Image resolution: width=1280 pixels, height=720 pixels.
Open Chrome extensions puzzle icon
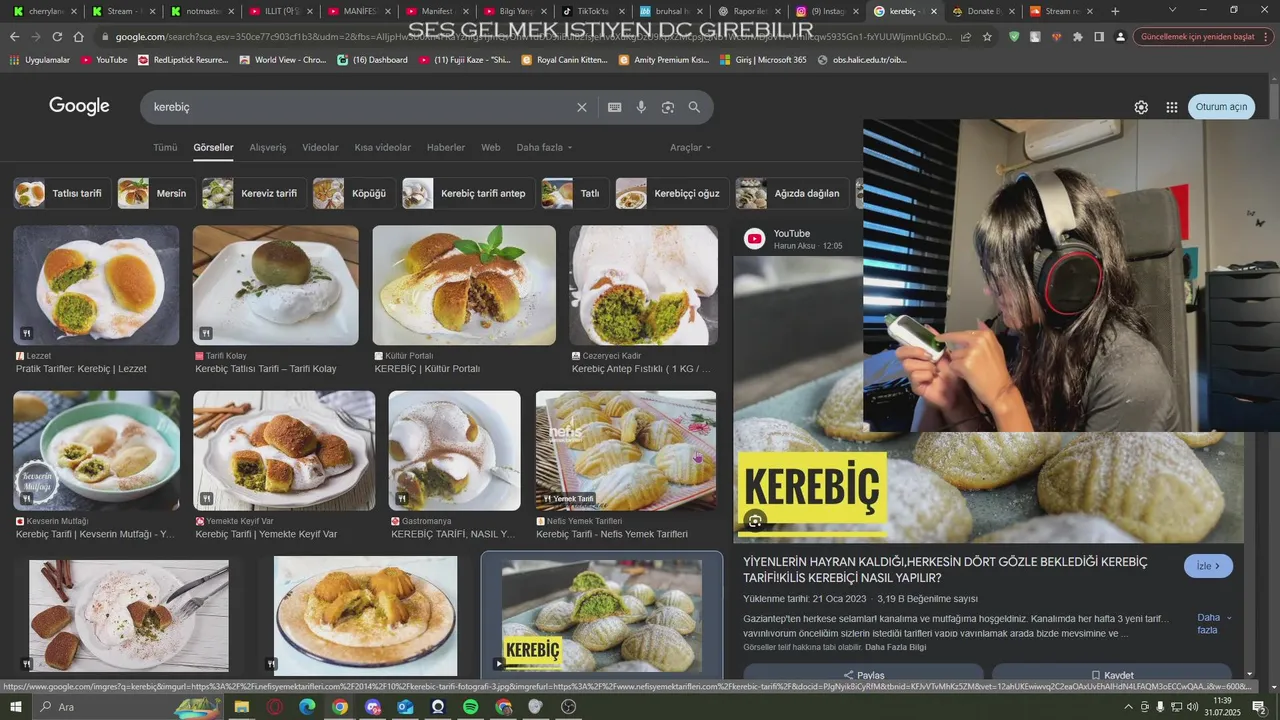[1077, 36]
